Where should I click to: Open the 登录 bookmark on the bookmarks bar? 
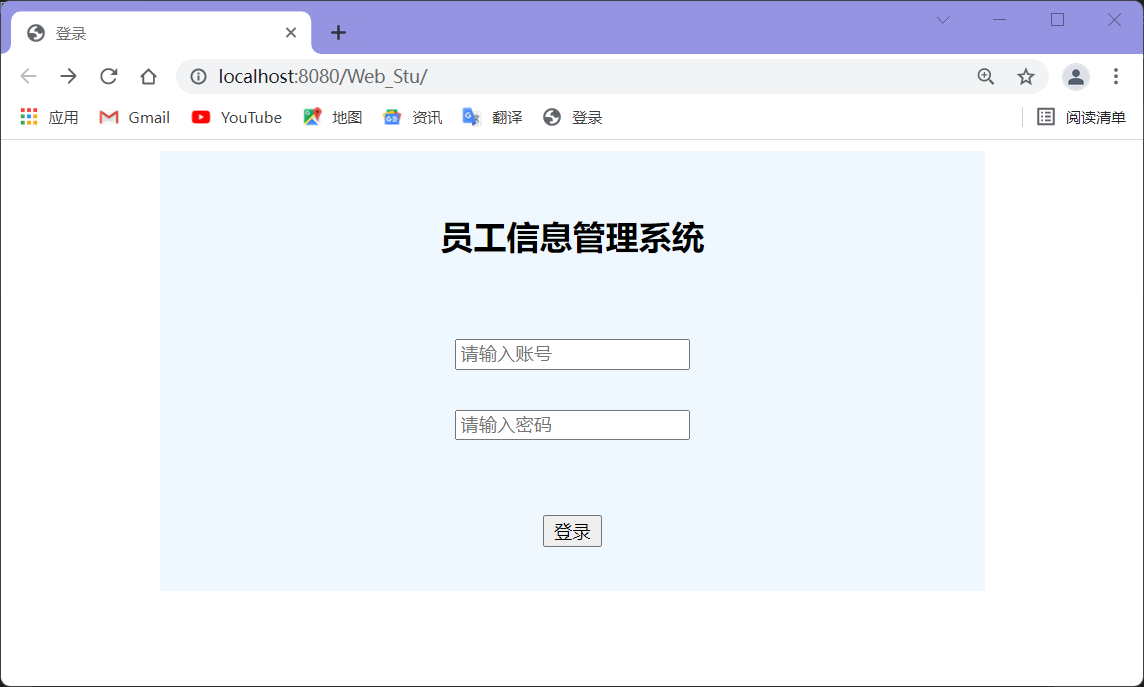point(572,117)
